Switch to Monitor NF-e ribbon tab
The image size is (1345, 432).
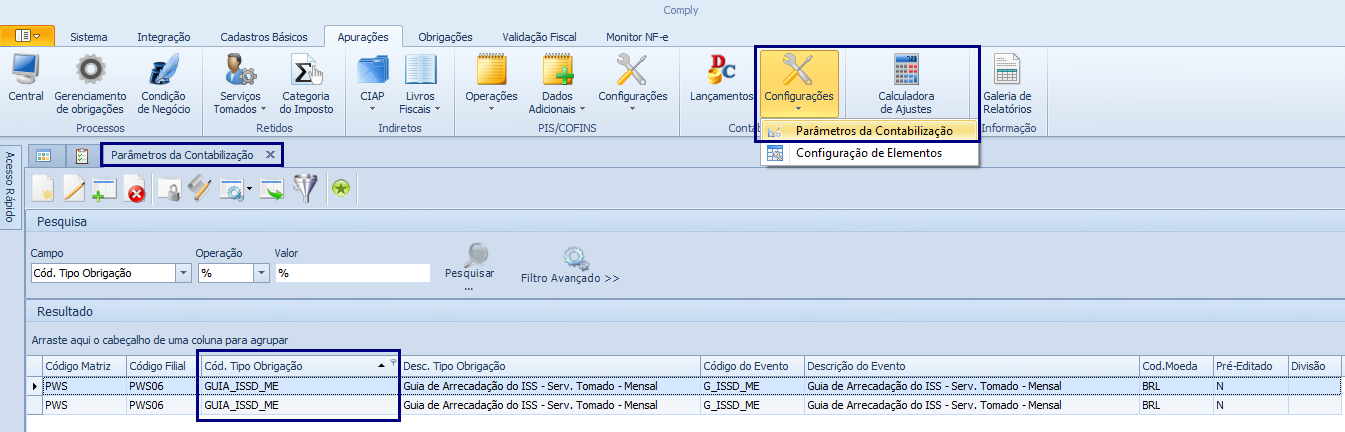point(637,37)
